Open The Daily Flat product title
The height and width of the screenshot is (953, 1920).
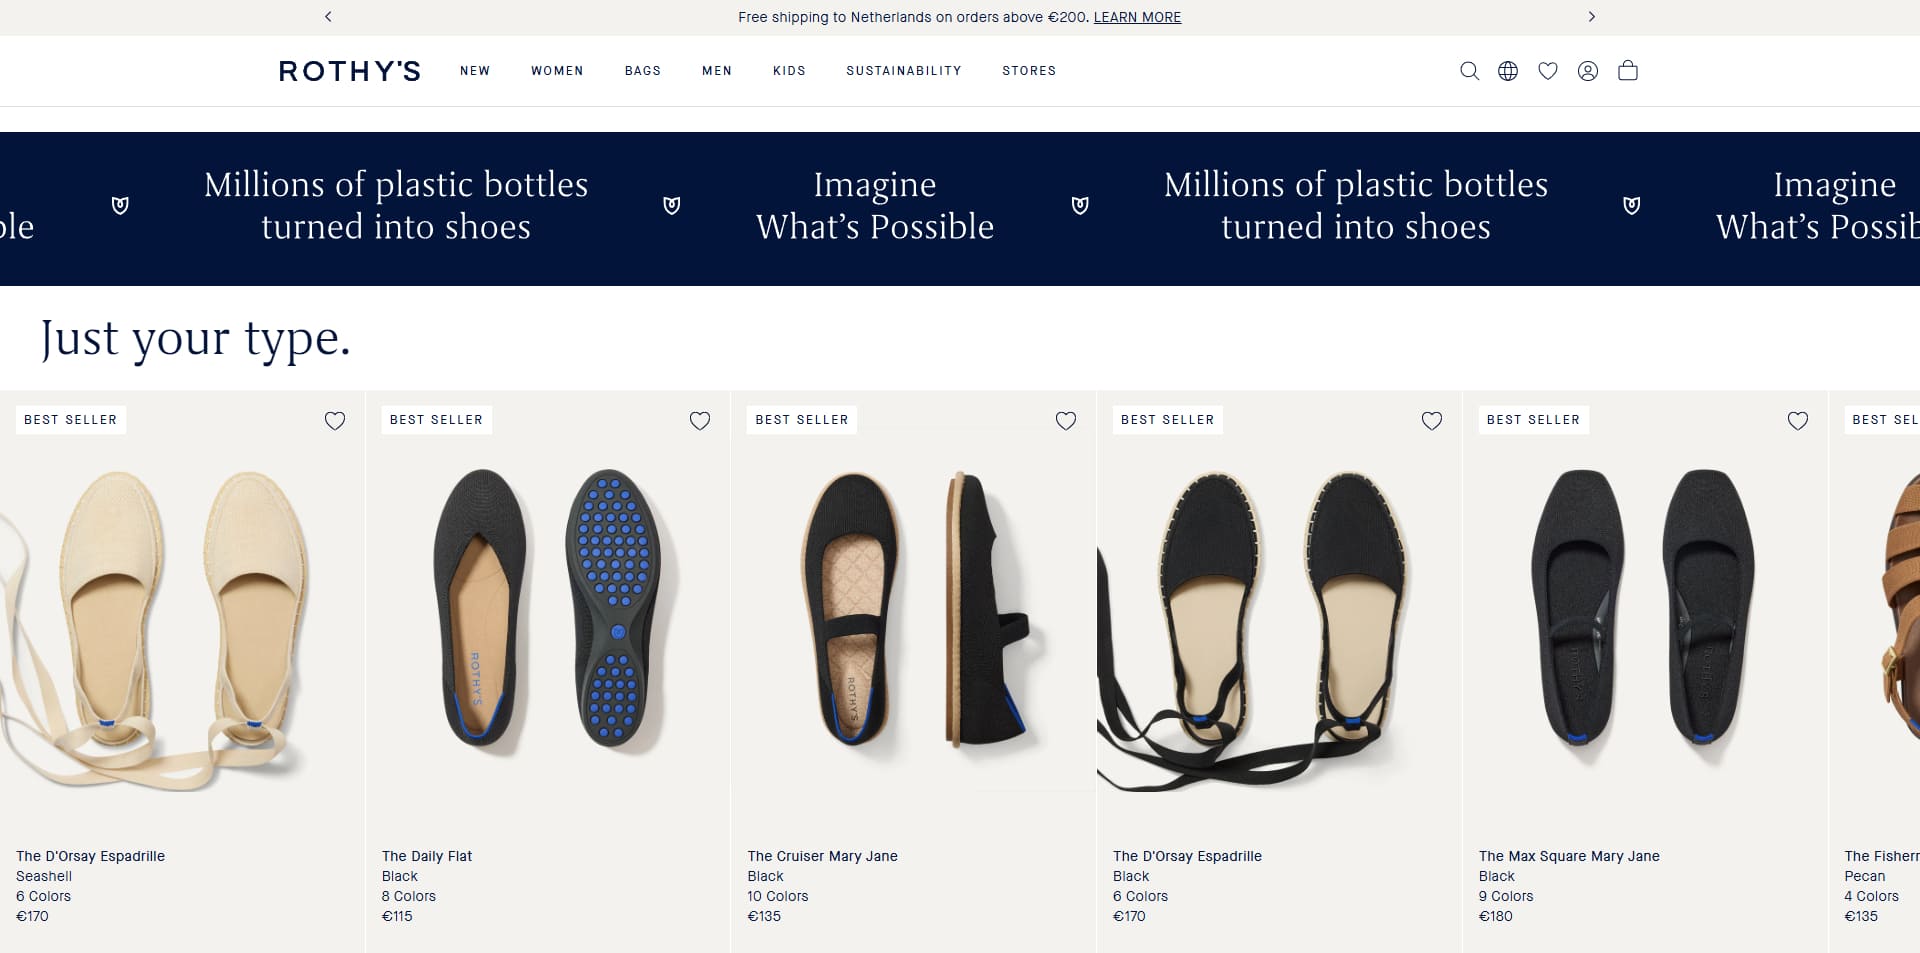pos(427,856)
